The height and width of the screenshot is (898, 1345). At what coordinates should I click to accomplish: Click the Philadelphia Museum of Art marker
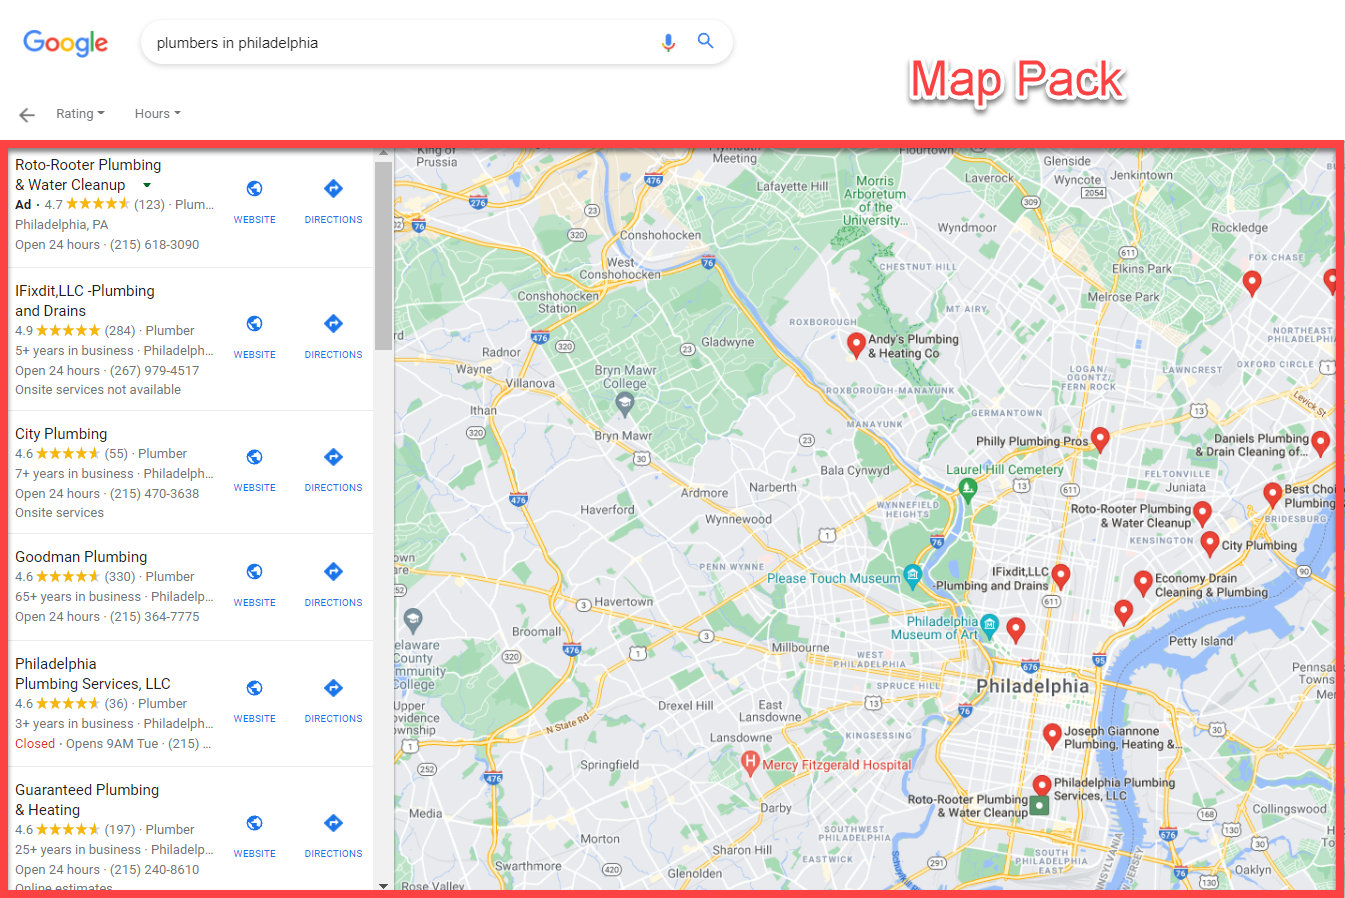click(x=989, y=626)
